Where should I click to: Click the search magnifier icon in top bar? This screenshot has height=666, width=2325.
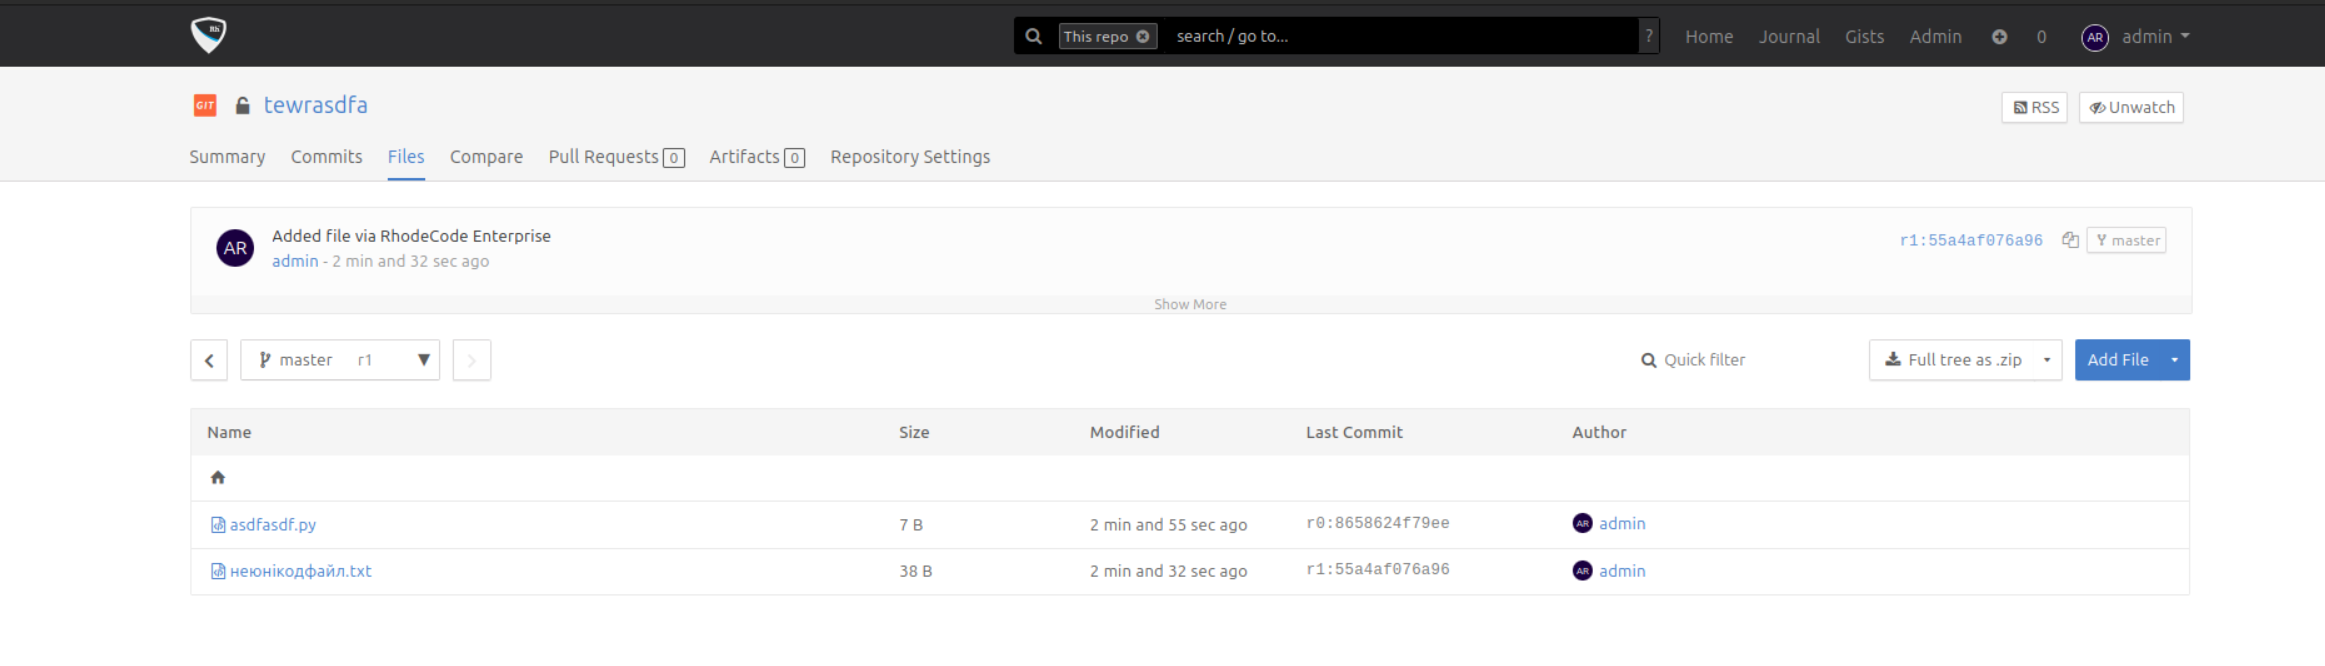point(1034,36)
